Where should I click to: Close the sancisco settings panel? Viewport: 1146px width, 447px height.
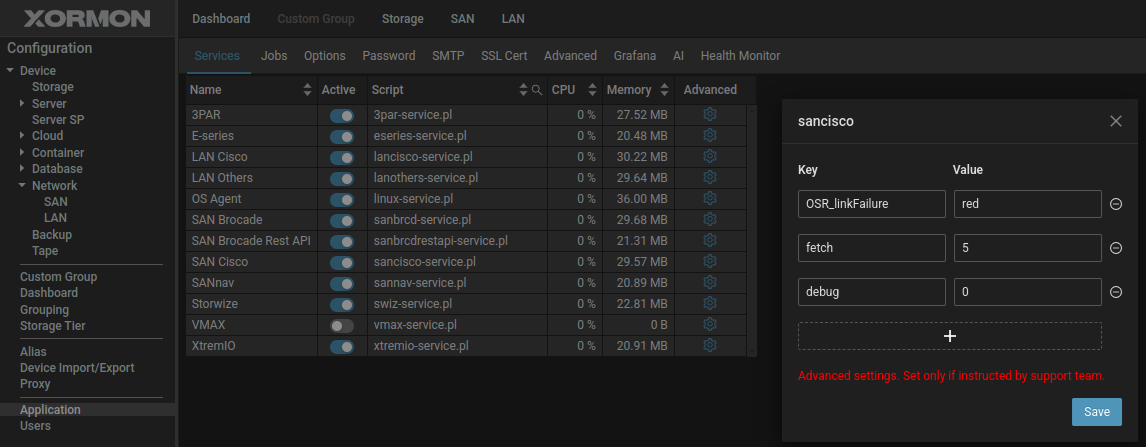click(1116, 121)
